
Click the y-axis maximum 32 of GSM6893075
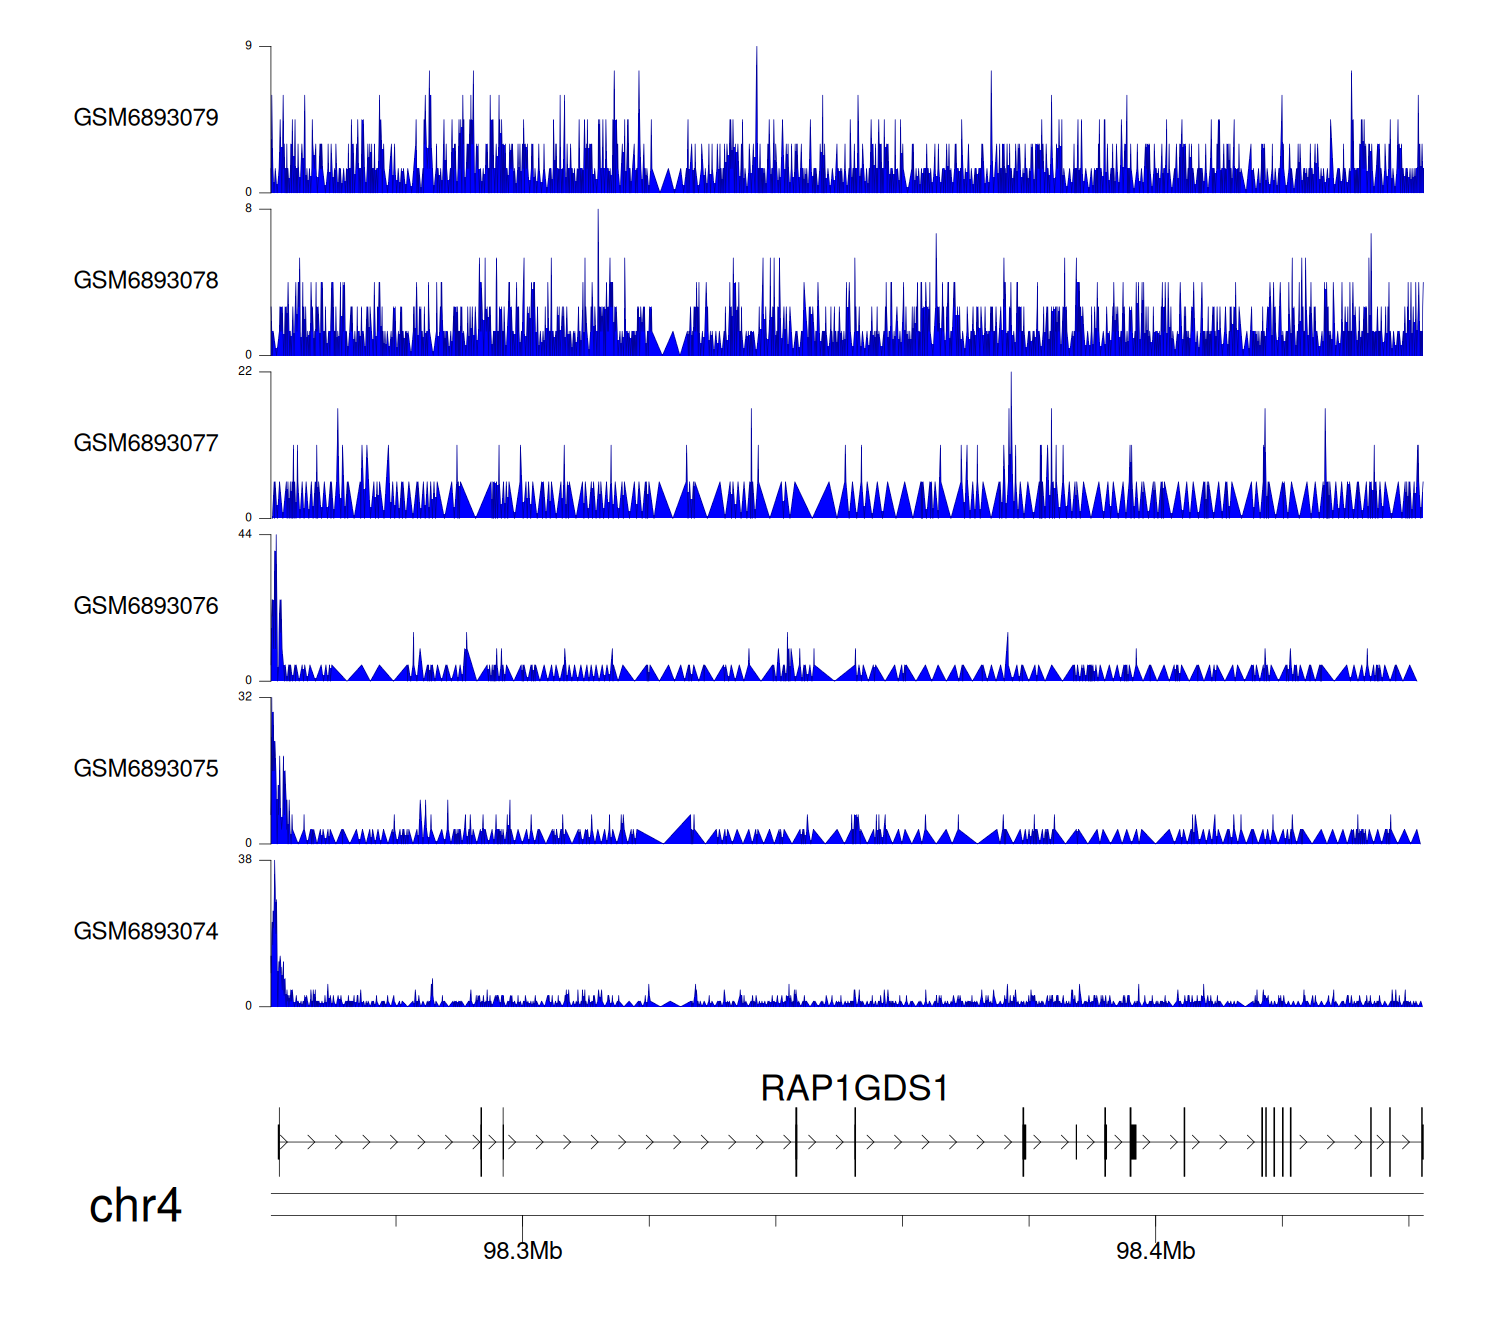(x=245, y=697)
